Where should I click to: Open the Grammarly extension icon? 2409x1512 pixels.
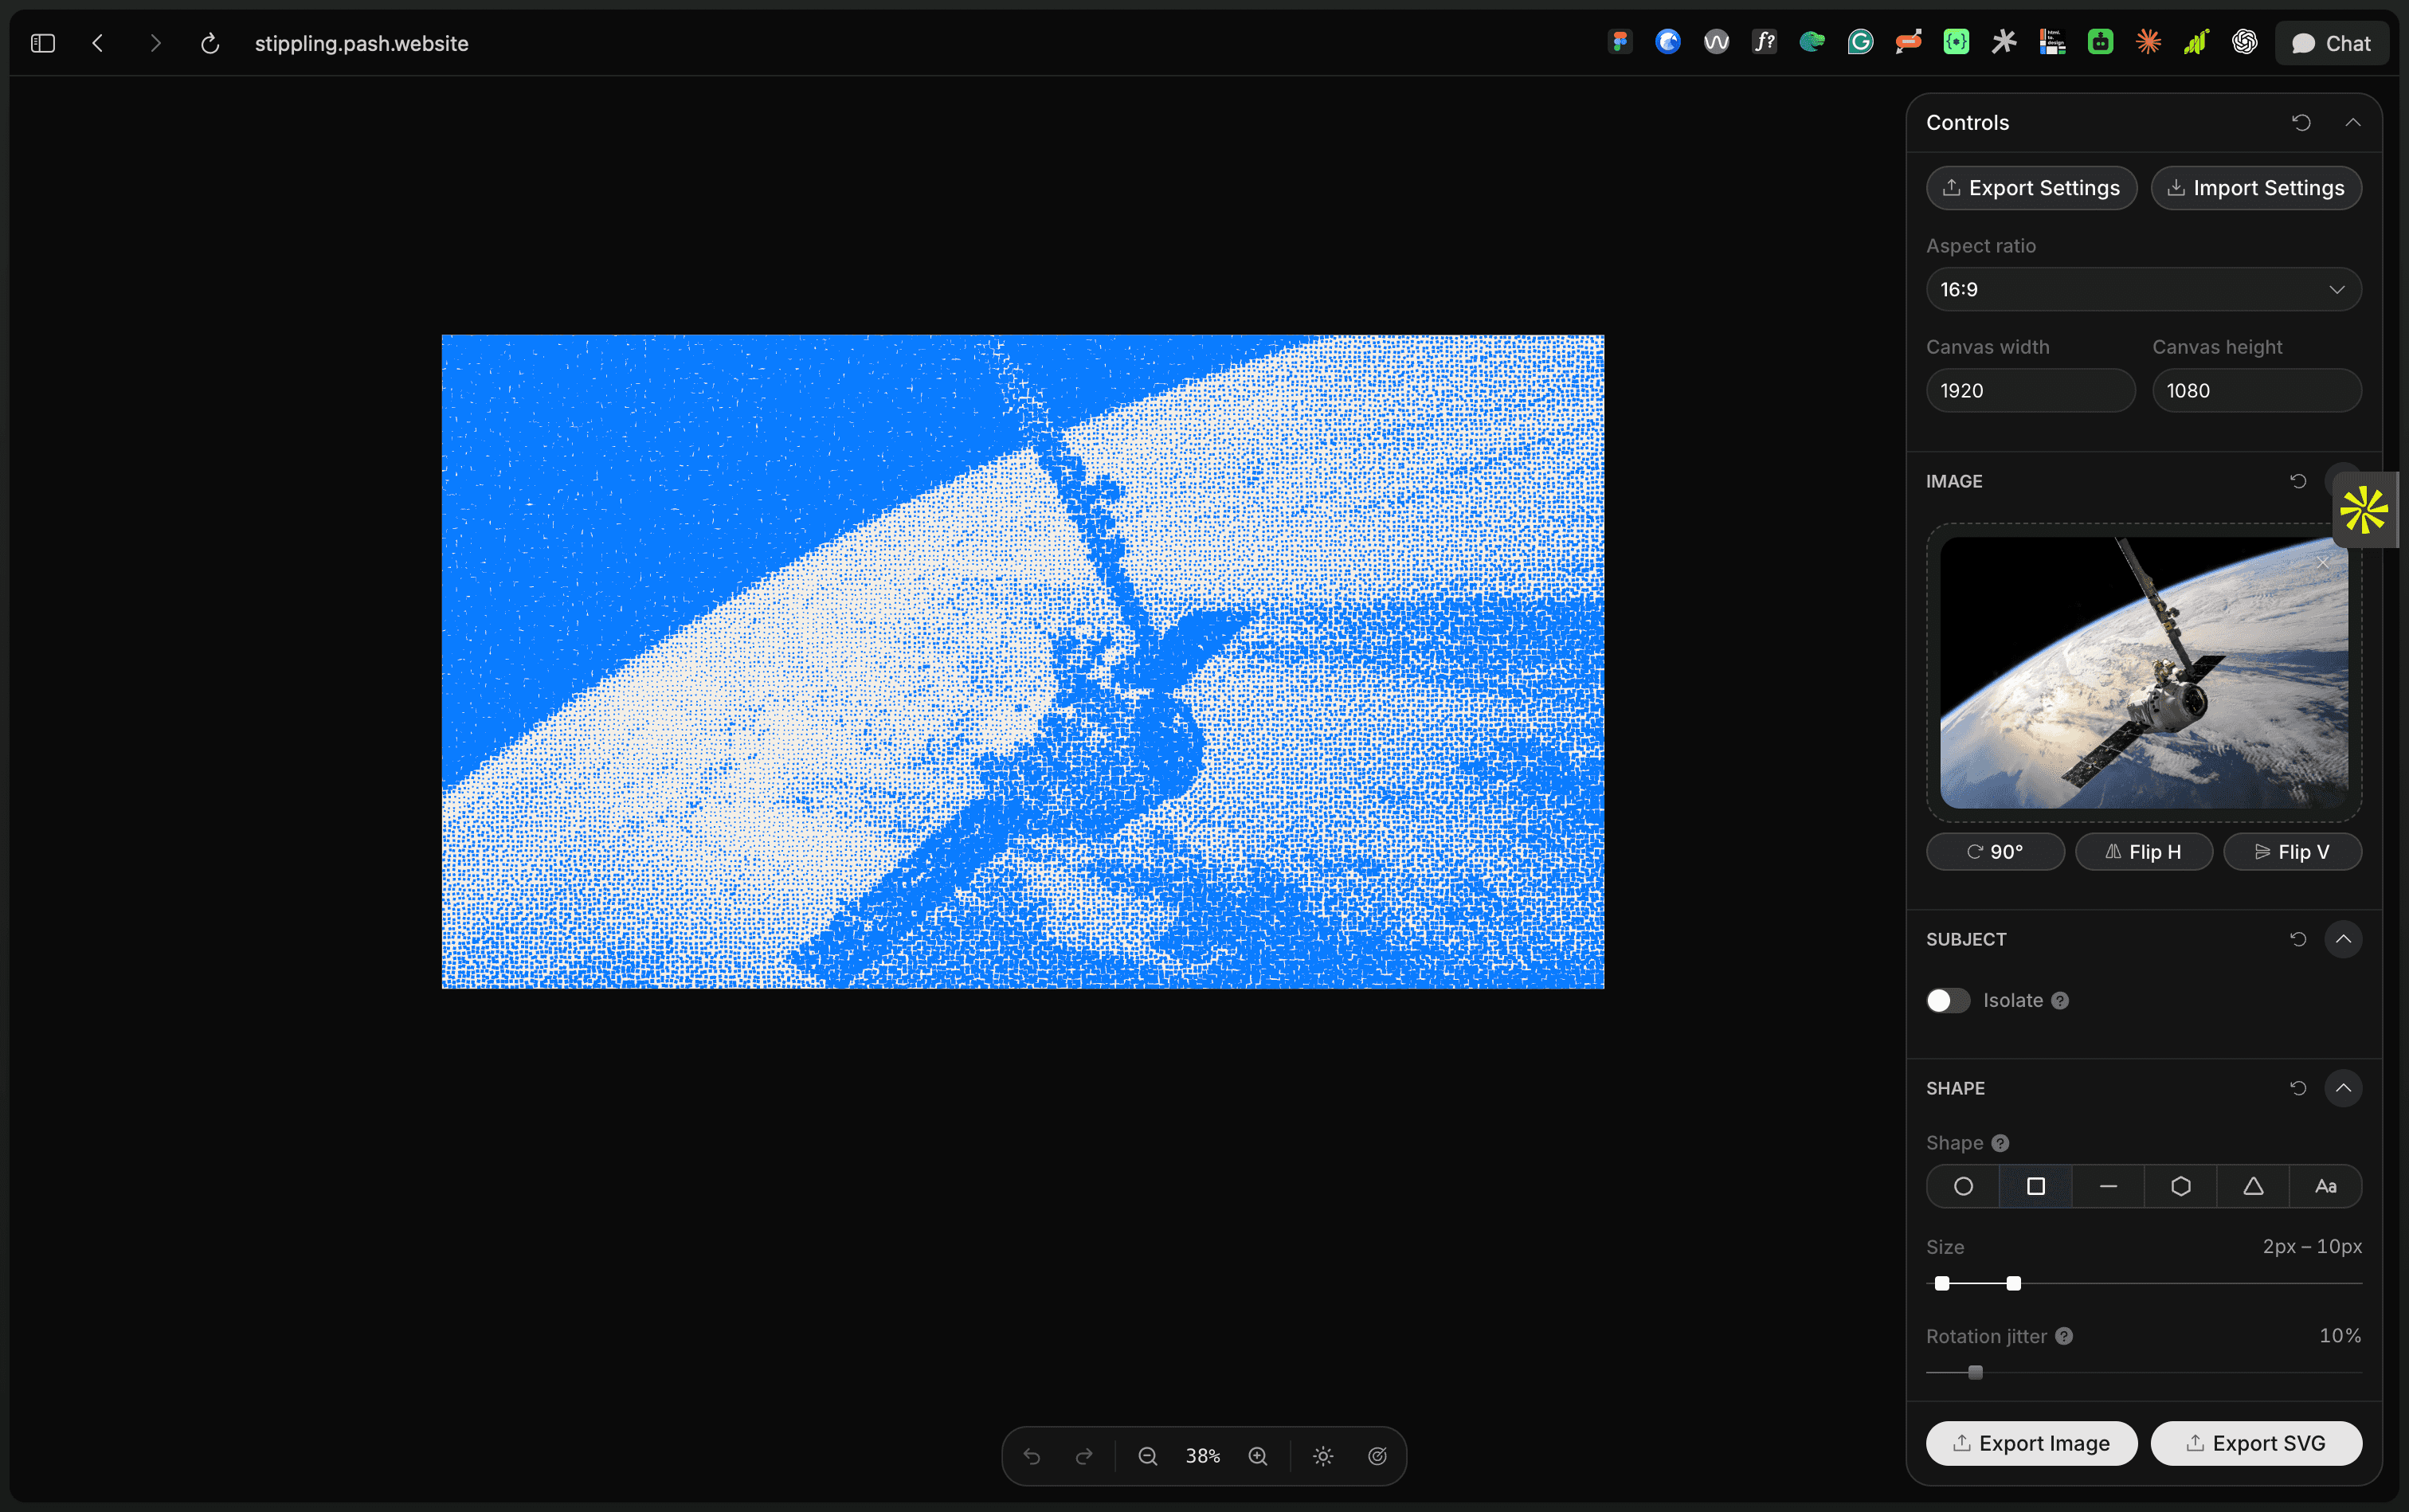click(x=1860, y=42)
